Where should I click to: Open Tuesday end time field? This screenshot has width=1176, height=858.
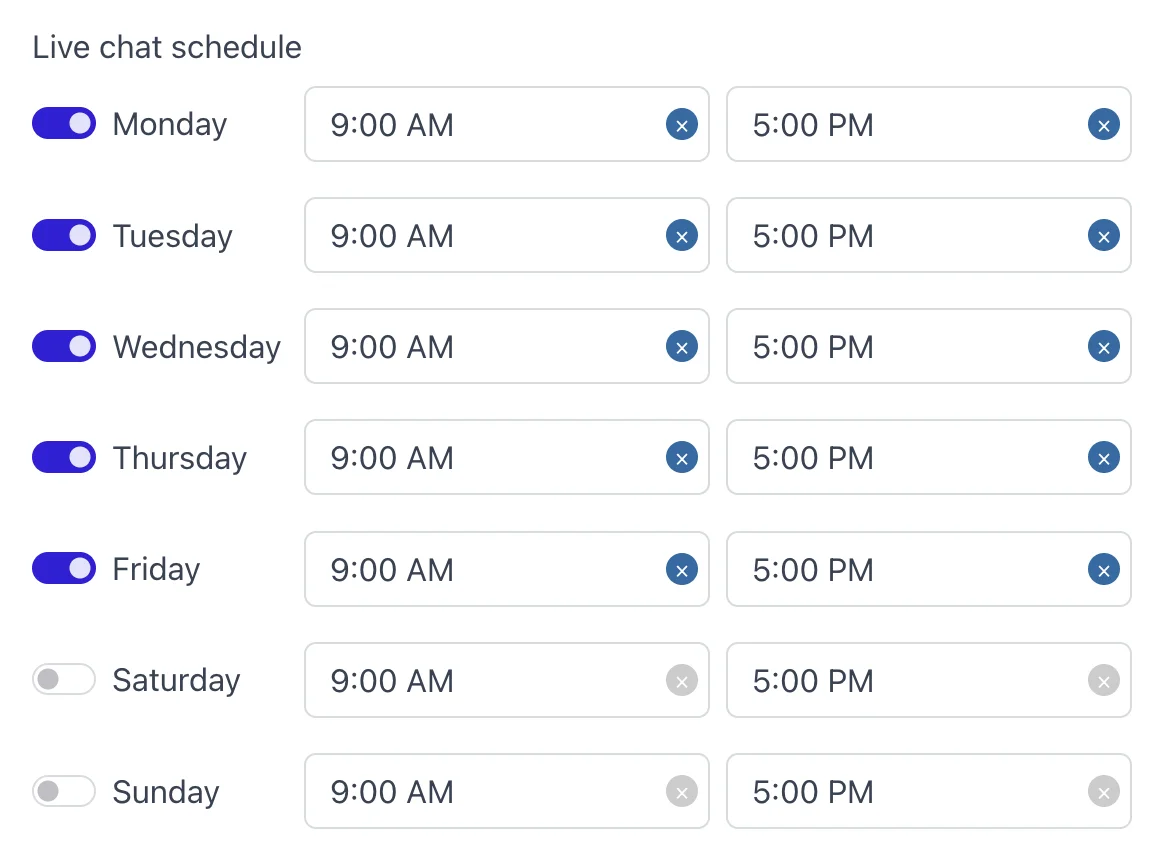(x=900, y=236)
